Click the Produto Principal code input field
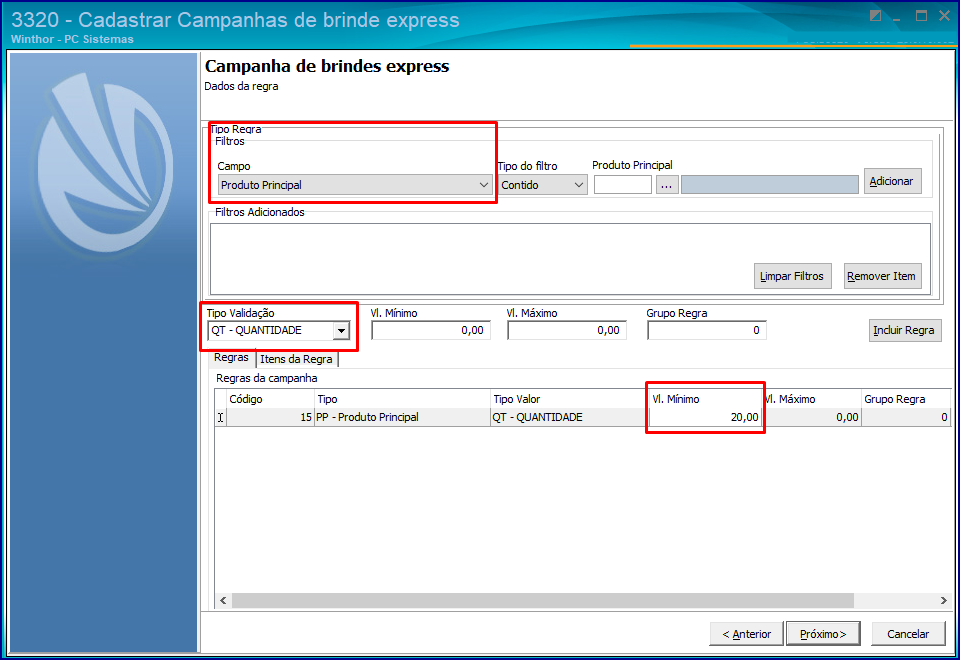The image size is (960, 660). 623,184
